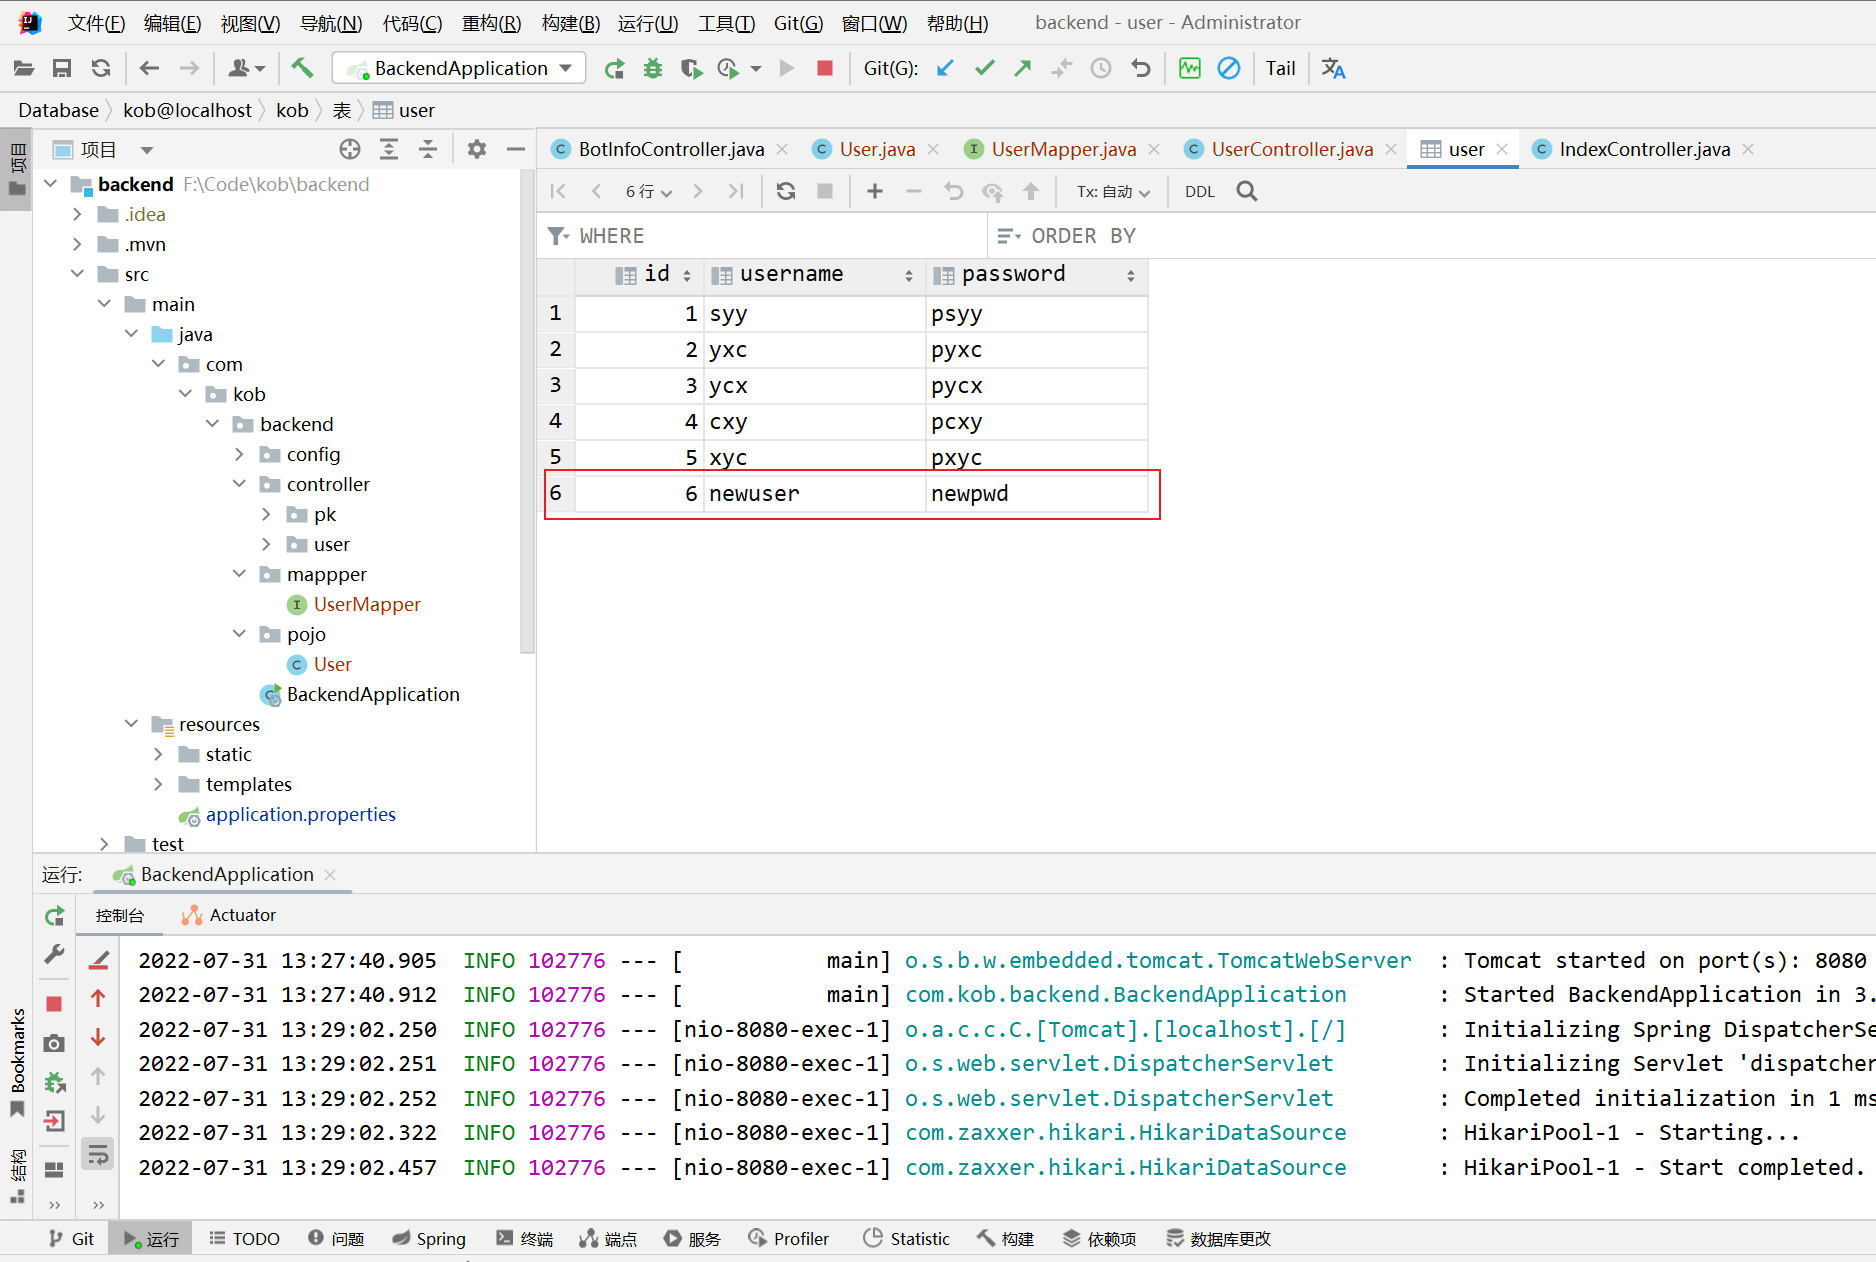This screenshot has width=1876, height=1262.
Task: Click Git push arrow icon
Action: coord(1022,68)
